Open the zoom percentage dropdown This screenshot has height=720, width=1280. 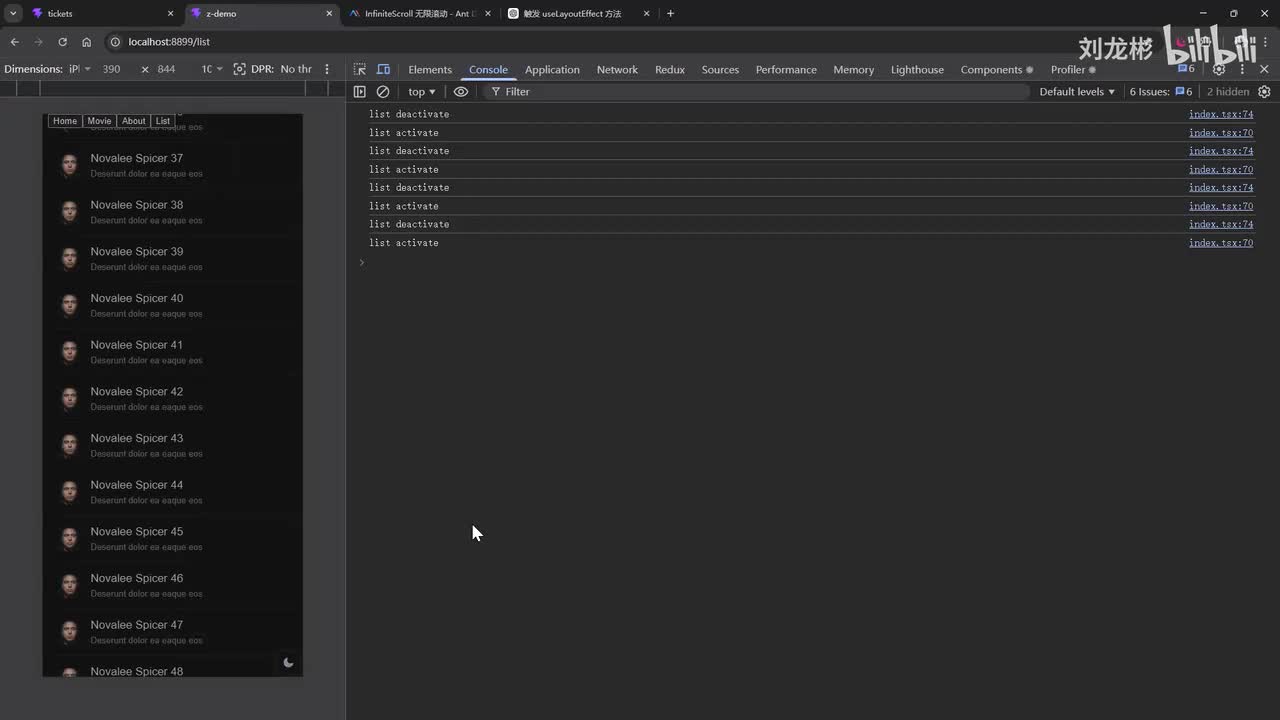click(x=212, y=69)
